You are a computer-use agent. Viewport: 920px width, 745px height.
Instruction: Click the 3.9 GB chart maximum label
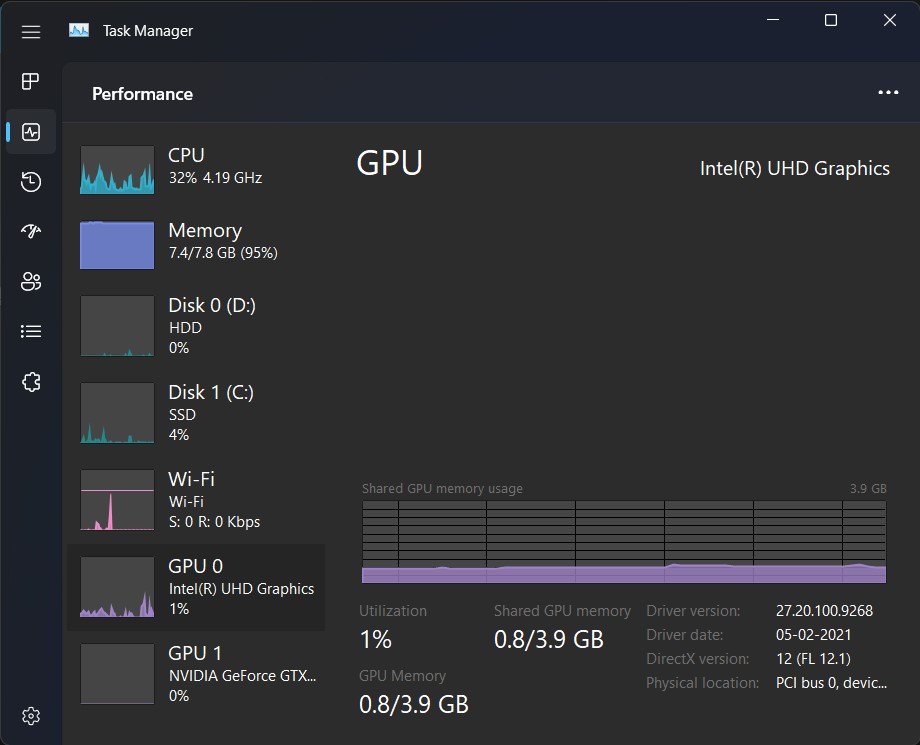point(868,489)
